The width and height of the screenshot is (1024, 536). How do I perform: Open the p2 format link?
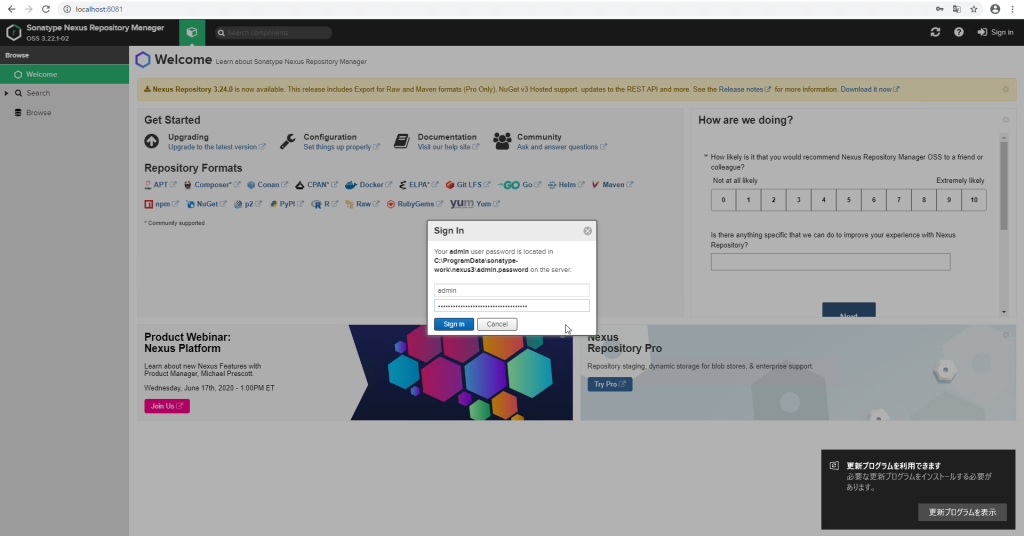click(248, 204)
